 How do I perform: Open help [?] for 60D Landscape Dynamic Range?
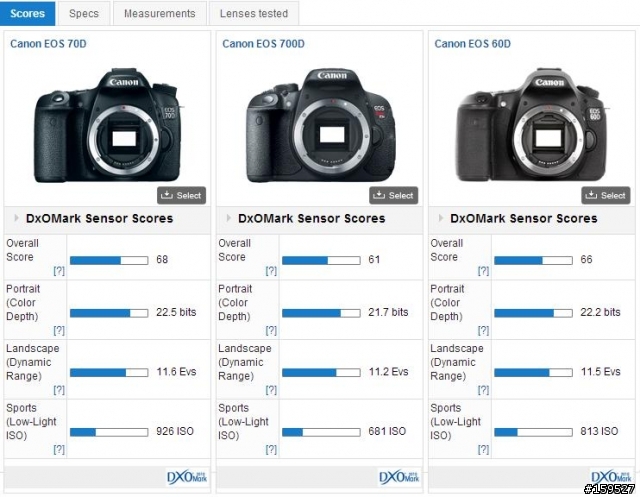pyautogui.click(x=484, y=390)
